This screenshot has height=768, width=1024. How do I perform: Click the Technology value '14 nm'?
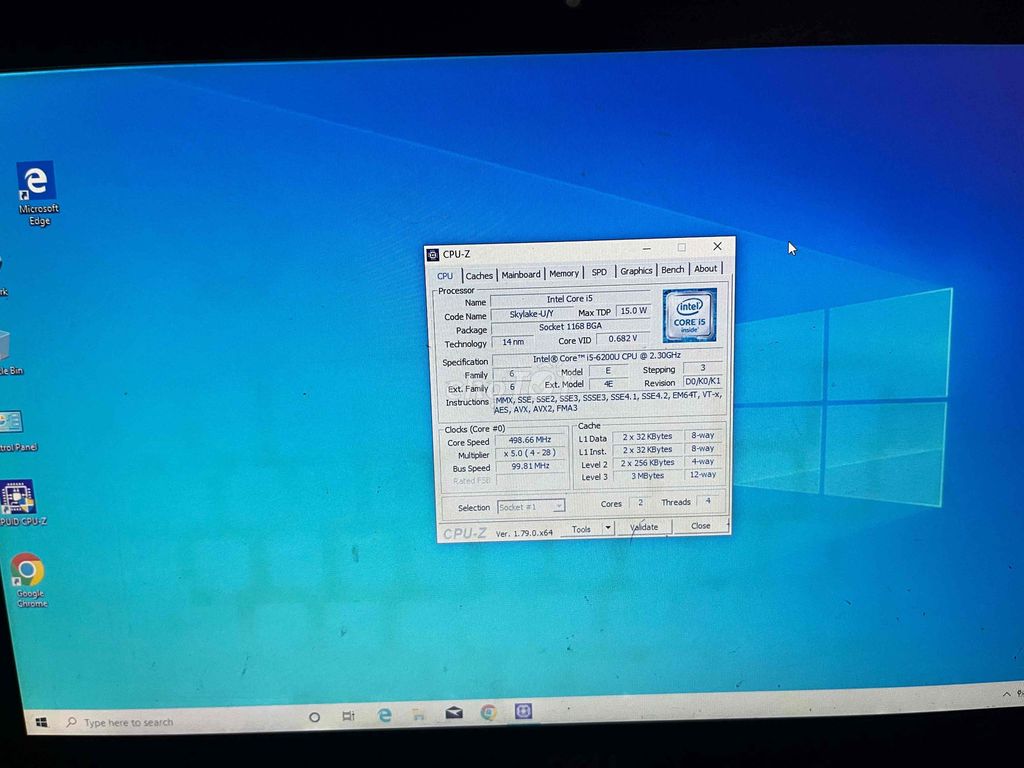[x=513, y=342]
